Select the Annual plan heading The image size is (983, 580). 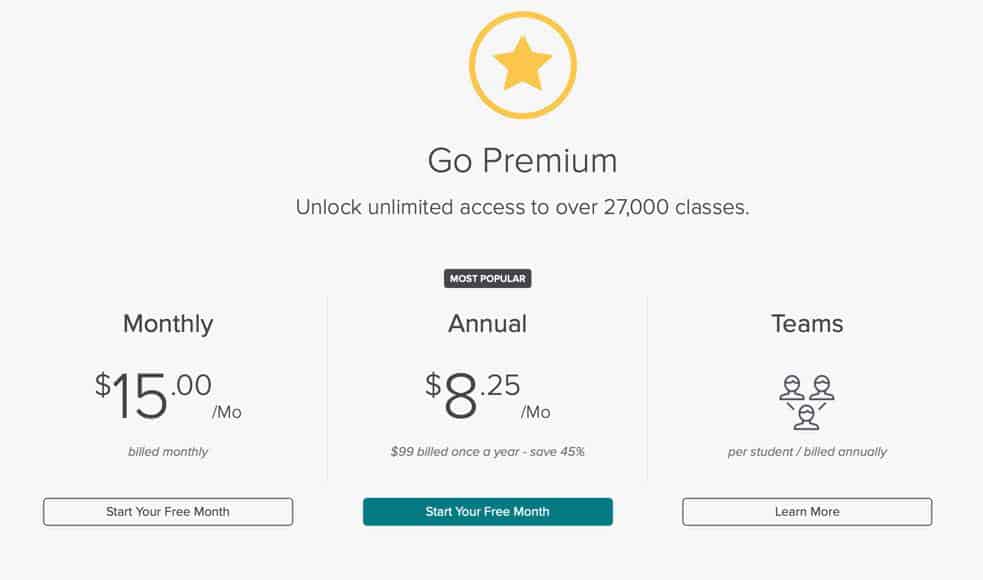tap(487, 324)
